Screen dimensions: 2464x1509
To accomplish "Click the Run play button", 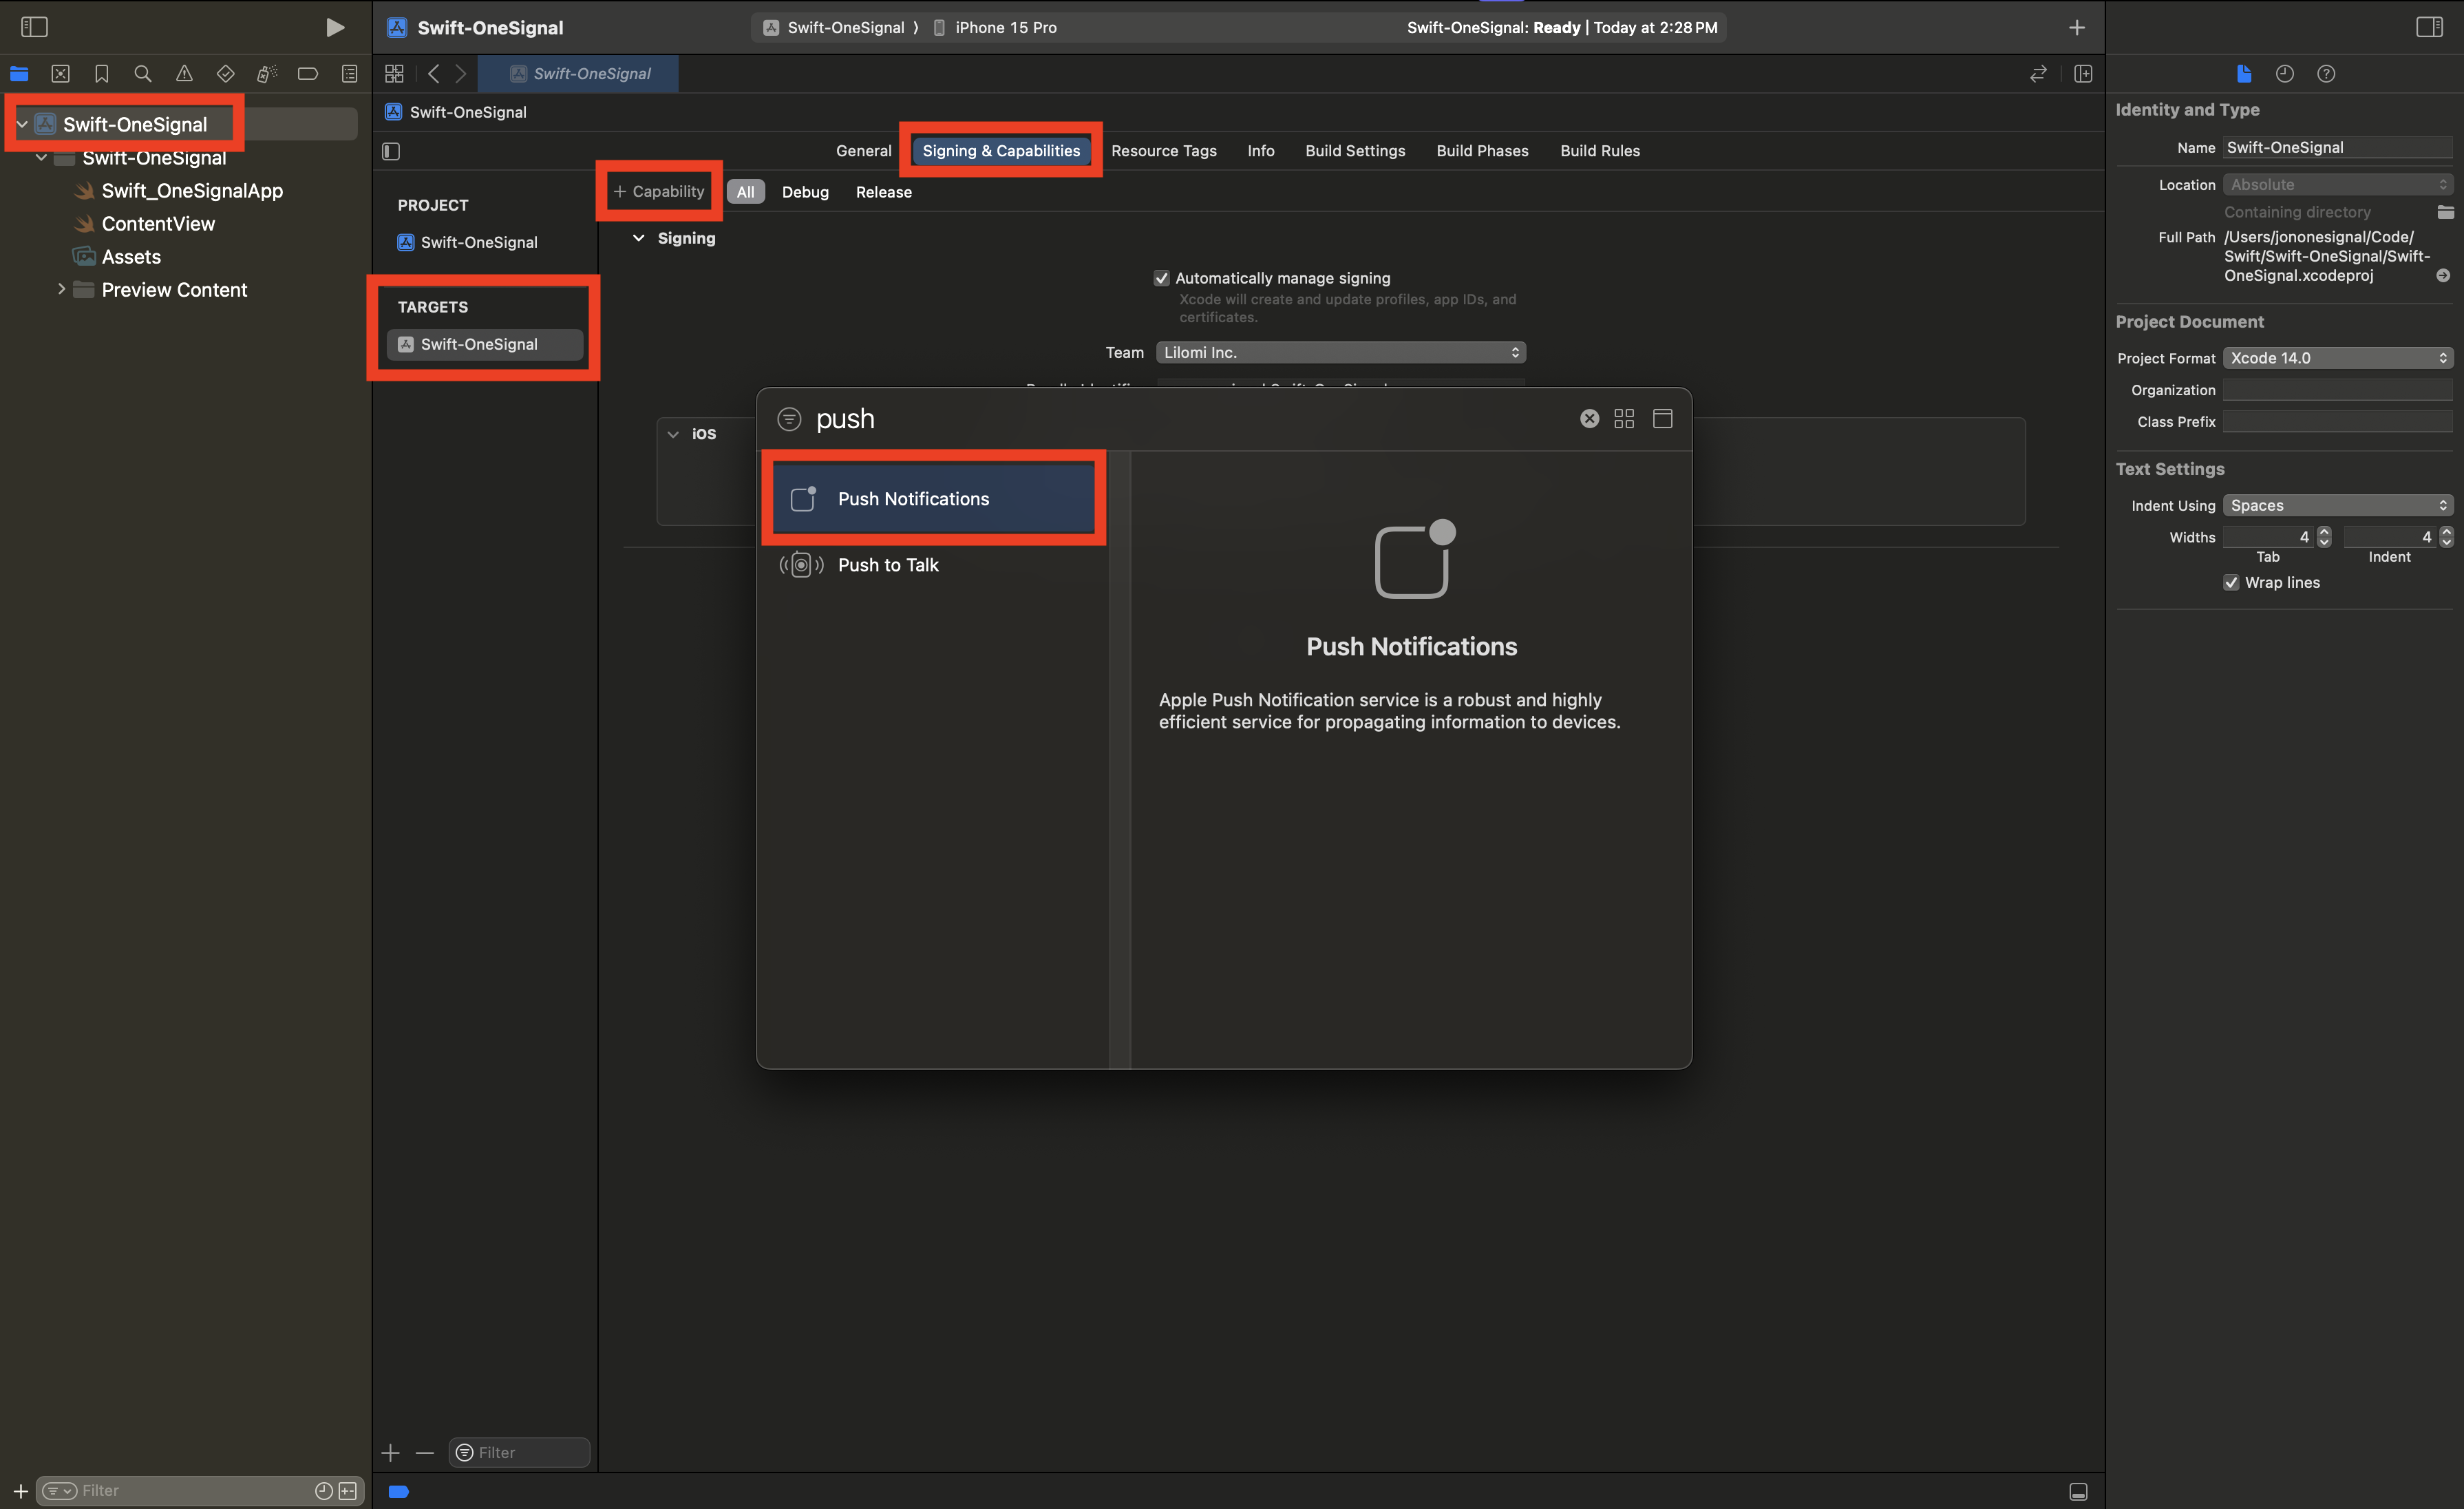I will (335, 27).
